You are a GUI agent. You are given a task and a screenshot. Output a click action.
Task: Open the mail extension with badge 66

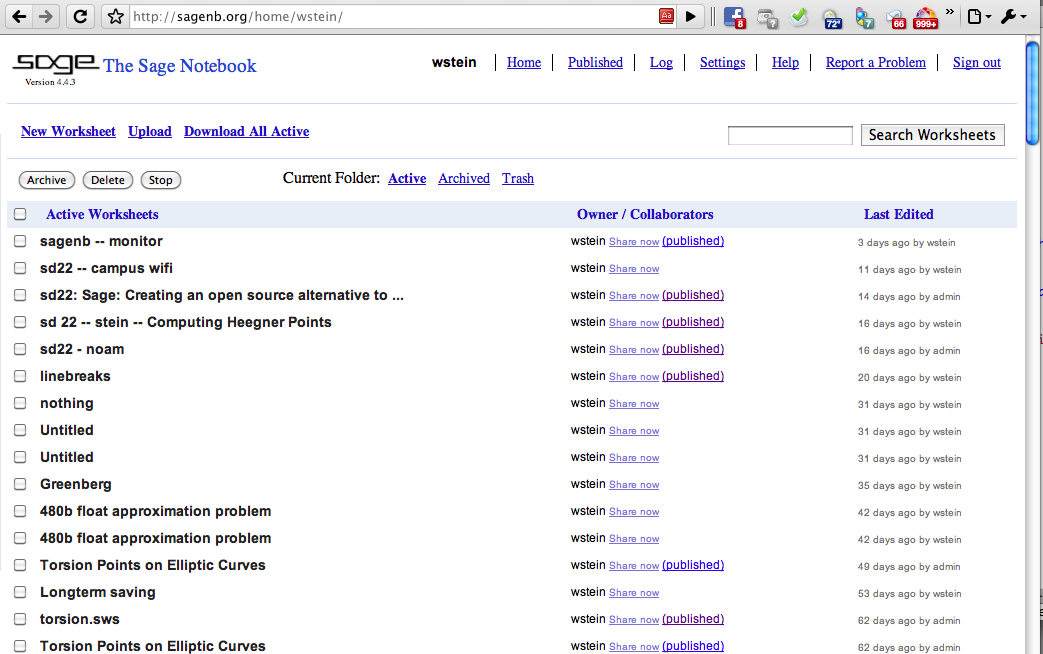coord(895,19)
